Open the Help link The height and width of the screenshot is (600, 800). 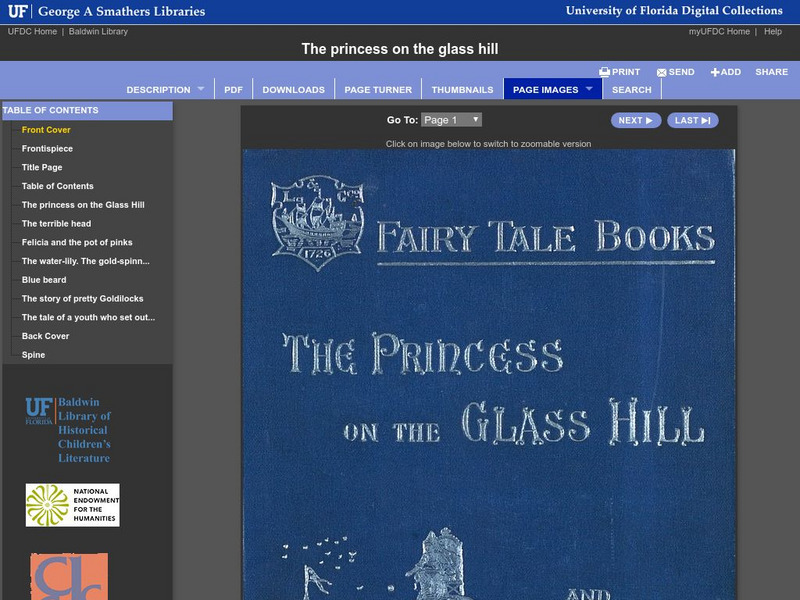pyautogui.click(x=772, y=32)
